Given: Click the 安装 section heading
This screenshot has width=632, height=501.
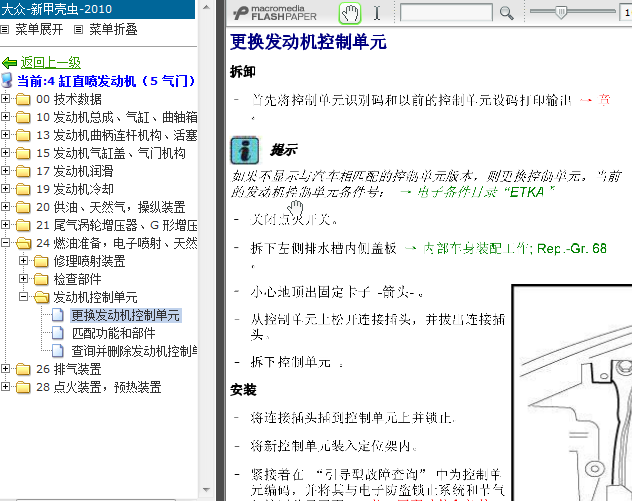Looking at the screenshot, I should click(243, 390).
